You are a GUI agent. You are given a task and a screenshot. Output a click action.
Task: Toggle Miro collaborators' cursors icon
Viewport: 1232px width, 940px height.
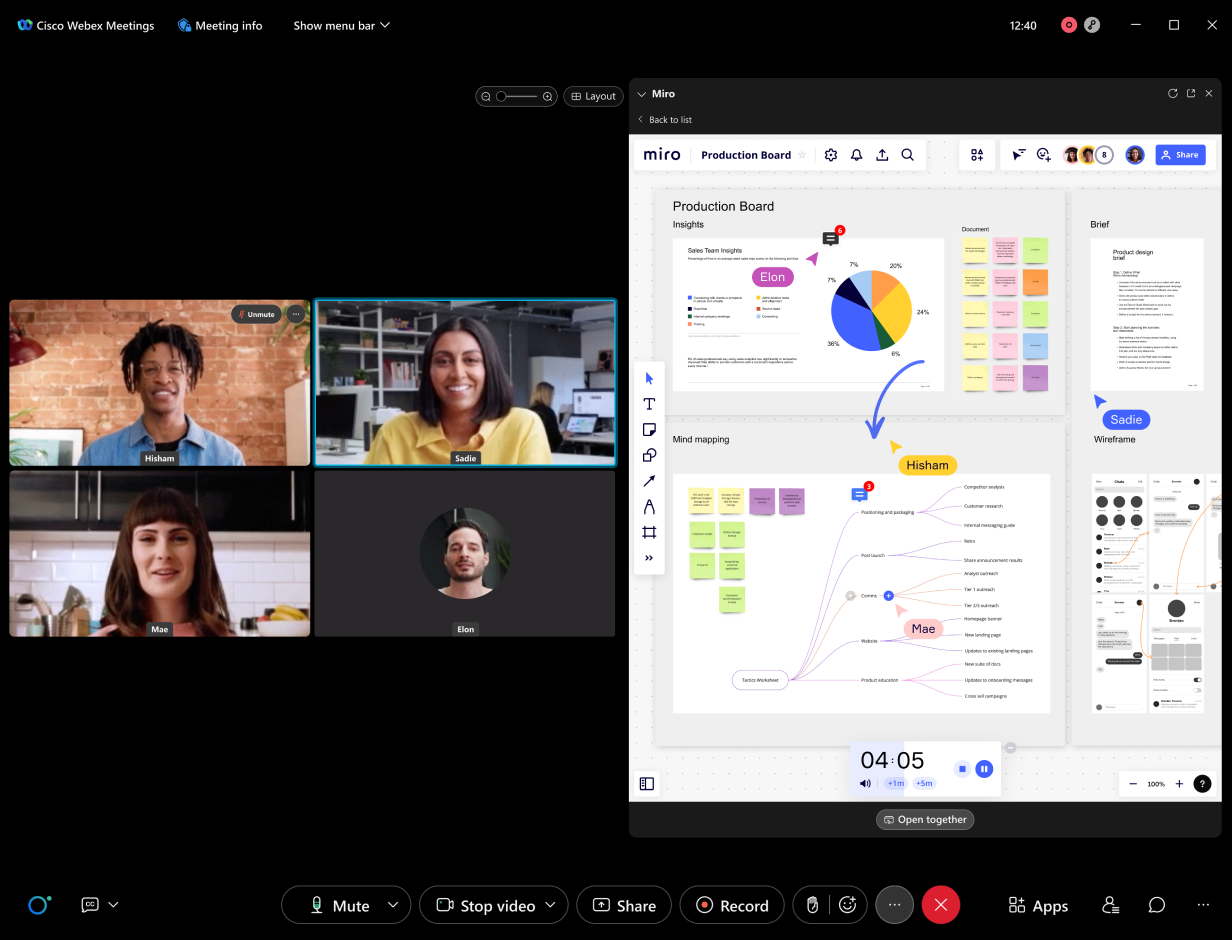point(1019,155)
